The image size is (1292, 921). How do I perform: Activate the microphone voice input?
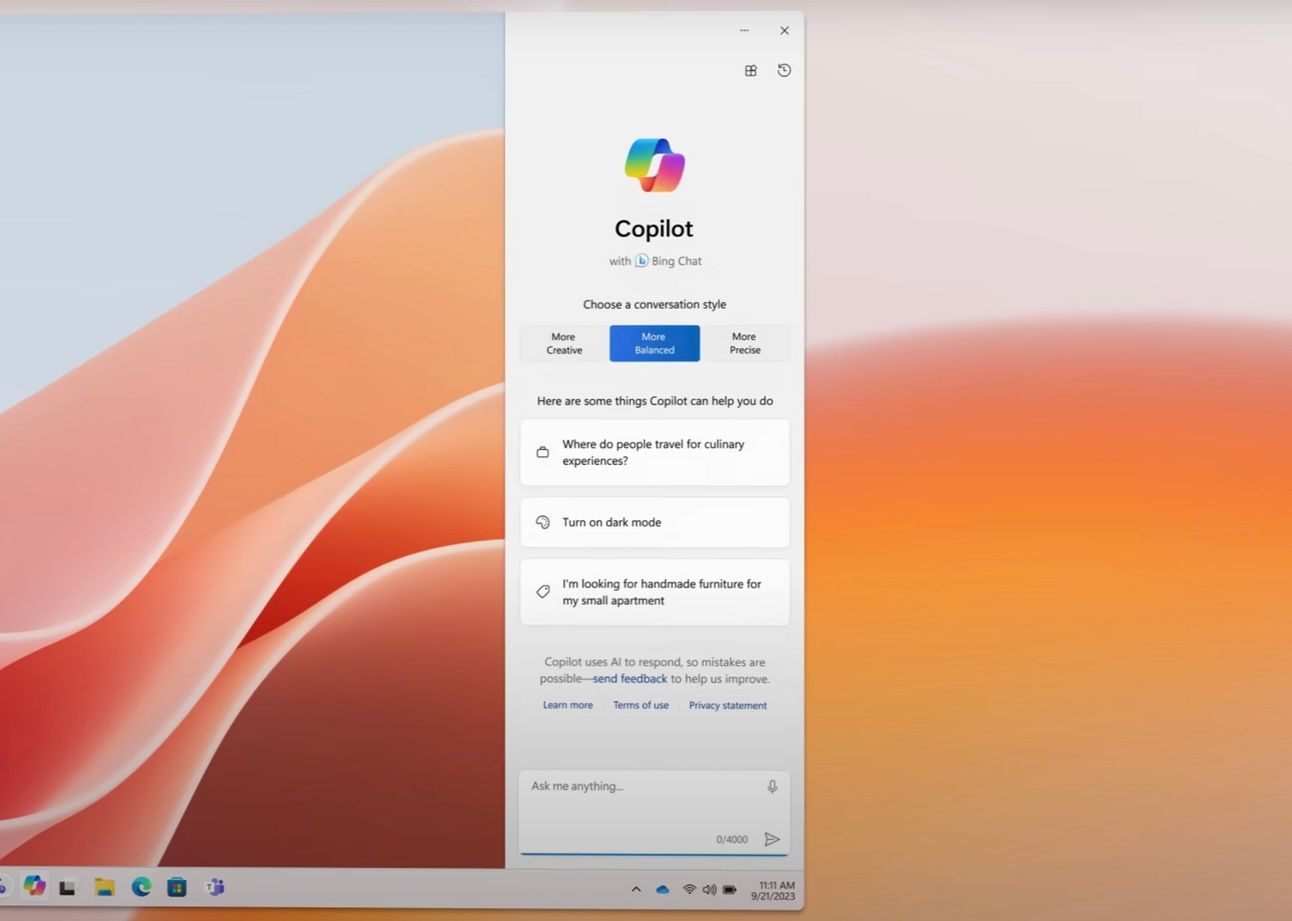click(x=772, y=787)
